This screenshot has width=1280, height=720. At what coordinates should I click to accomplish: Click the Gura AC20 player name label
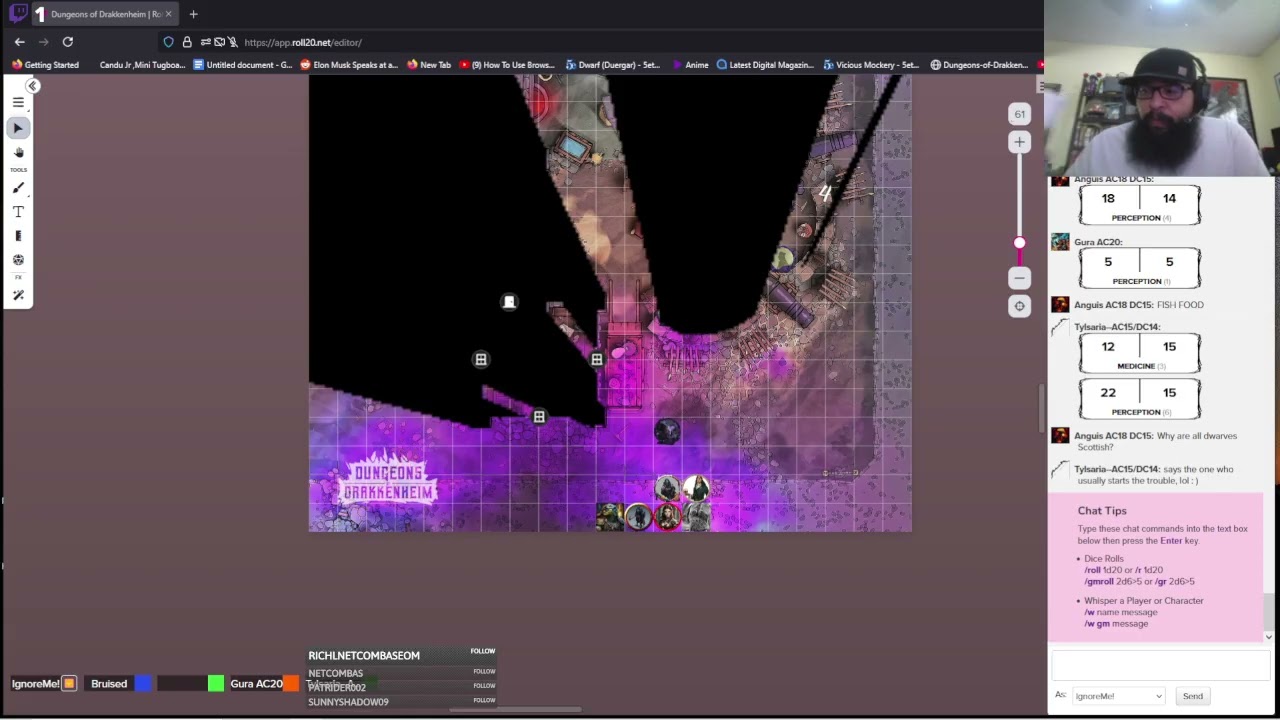[256, 684]
